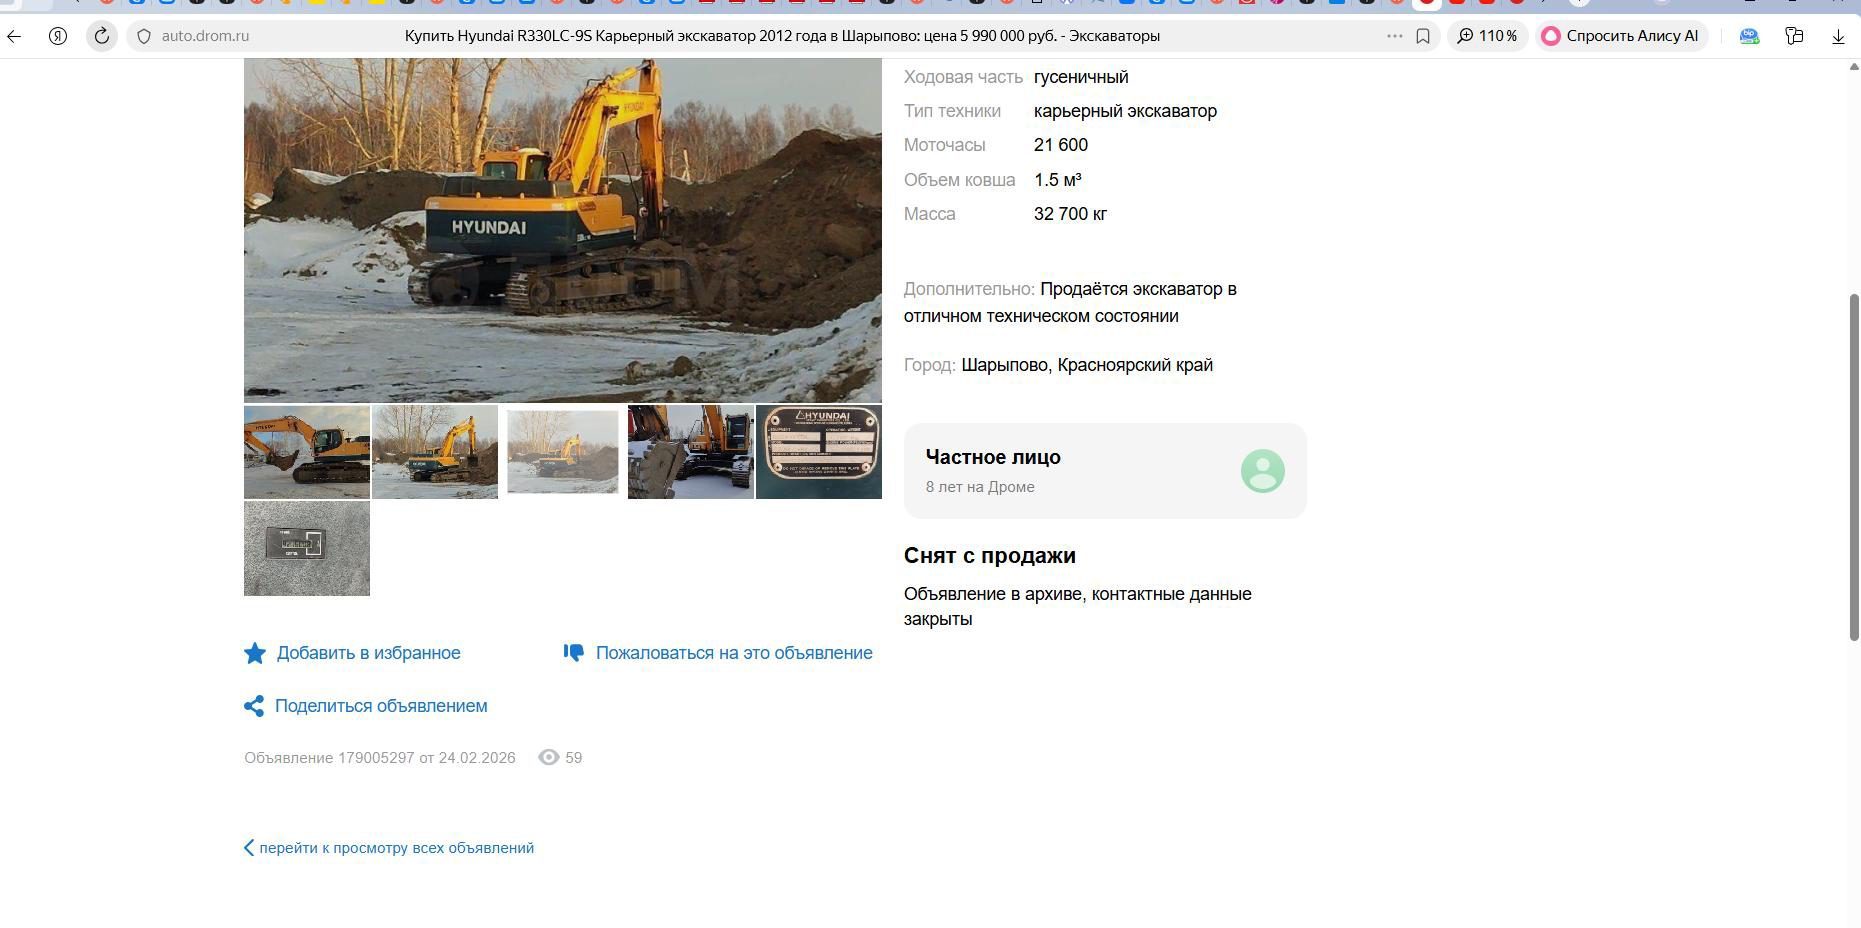
Task: Click the 110 % zoom indicator
Action: click(x=1487, y=36)
